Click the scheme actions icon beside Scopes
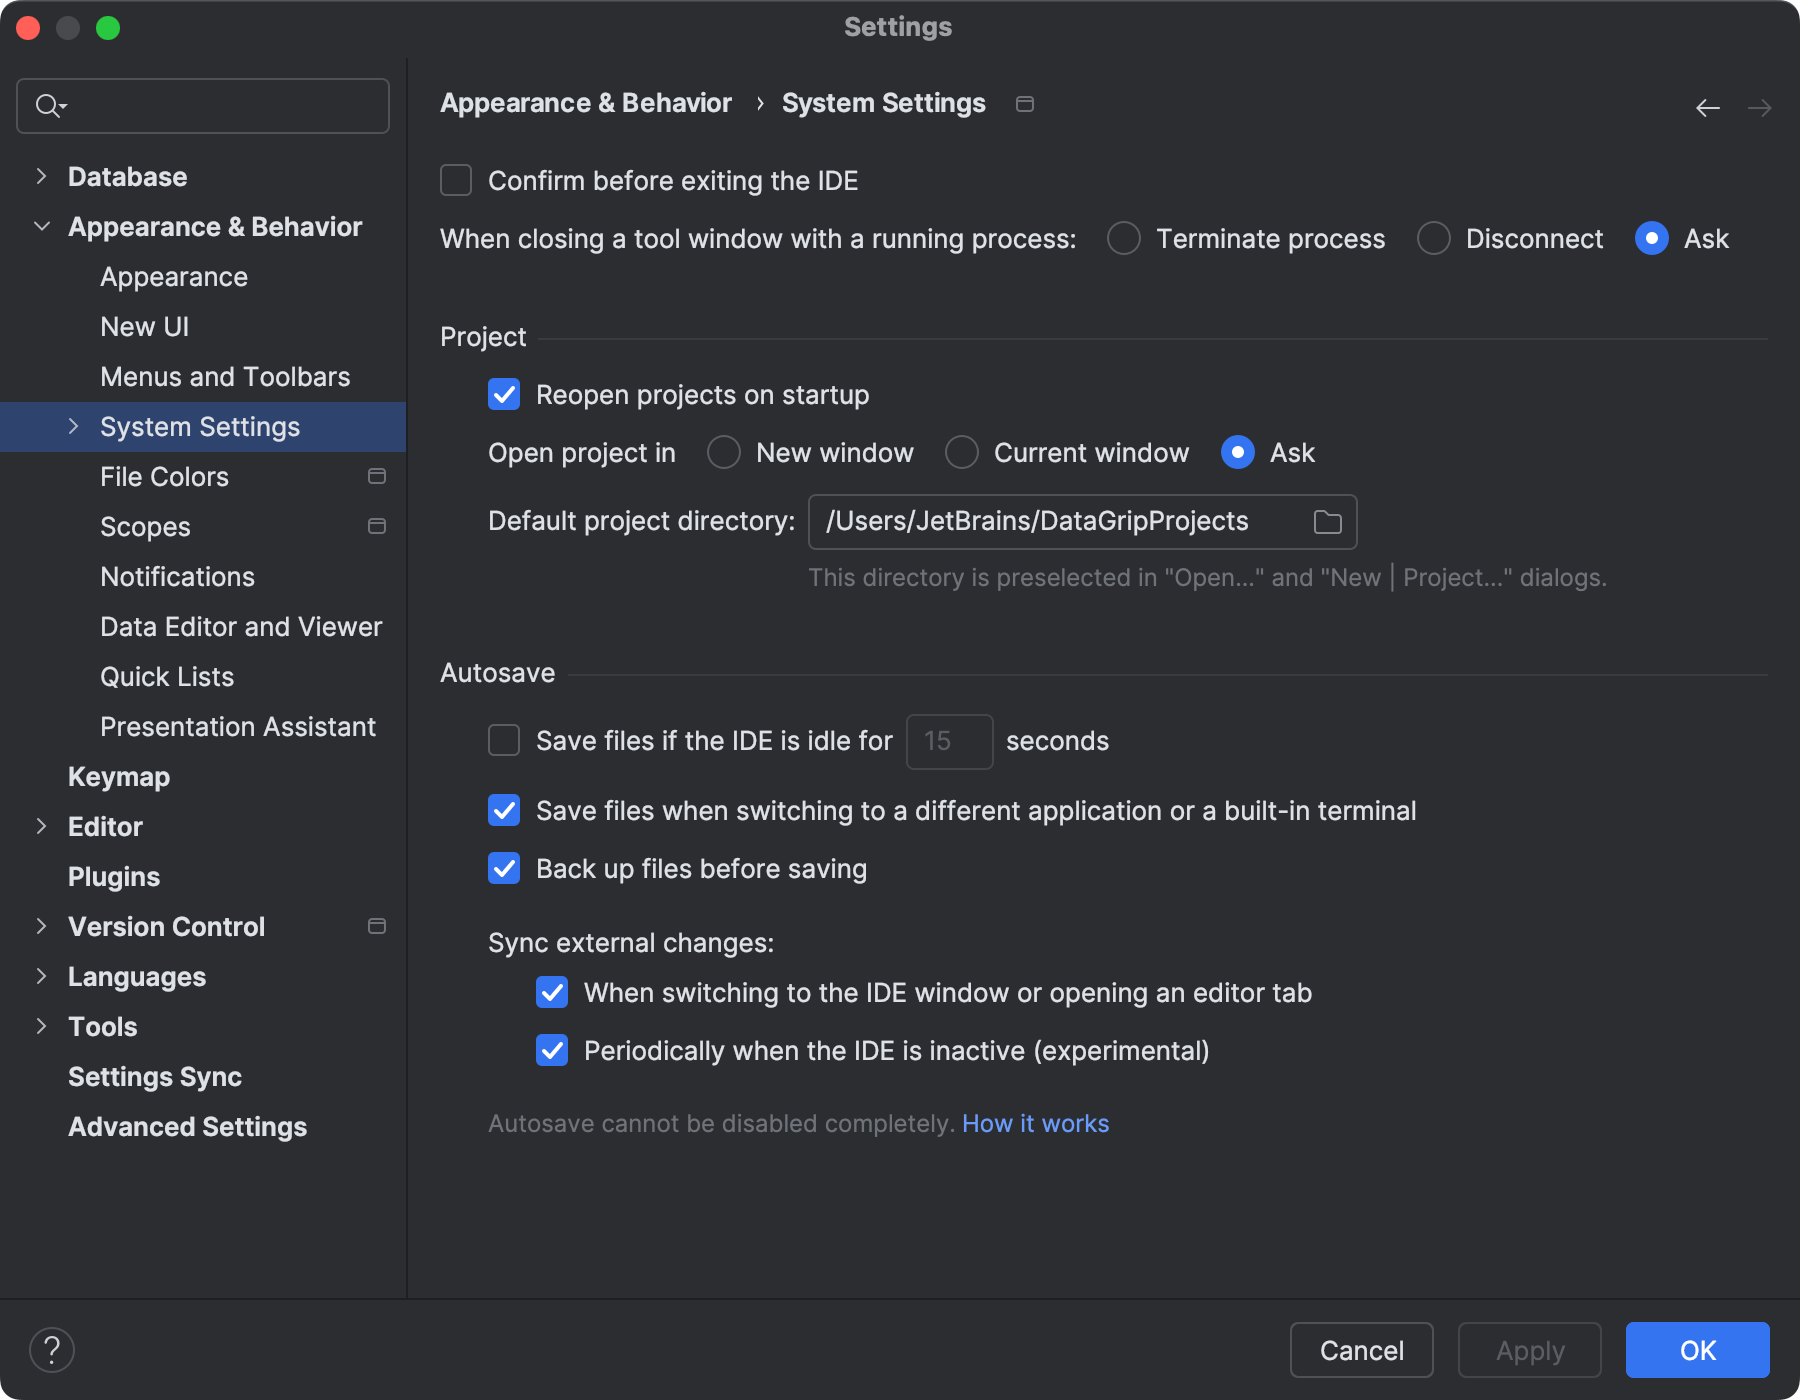 377,526
